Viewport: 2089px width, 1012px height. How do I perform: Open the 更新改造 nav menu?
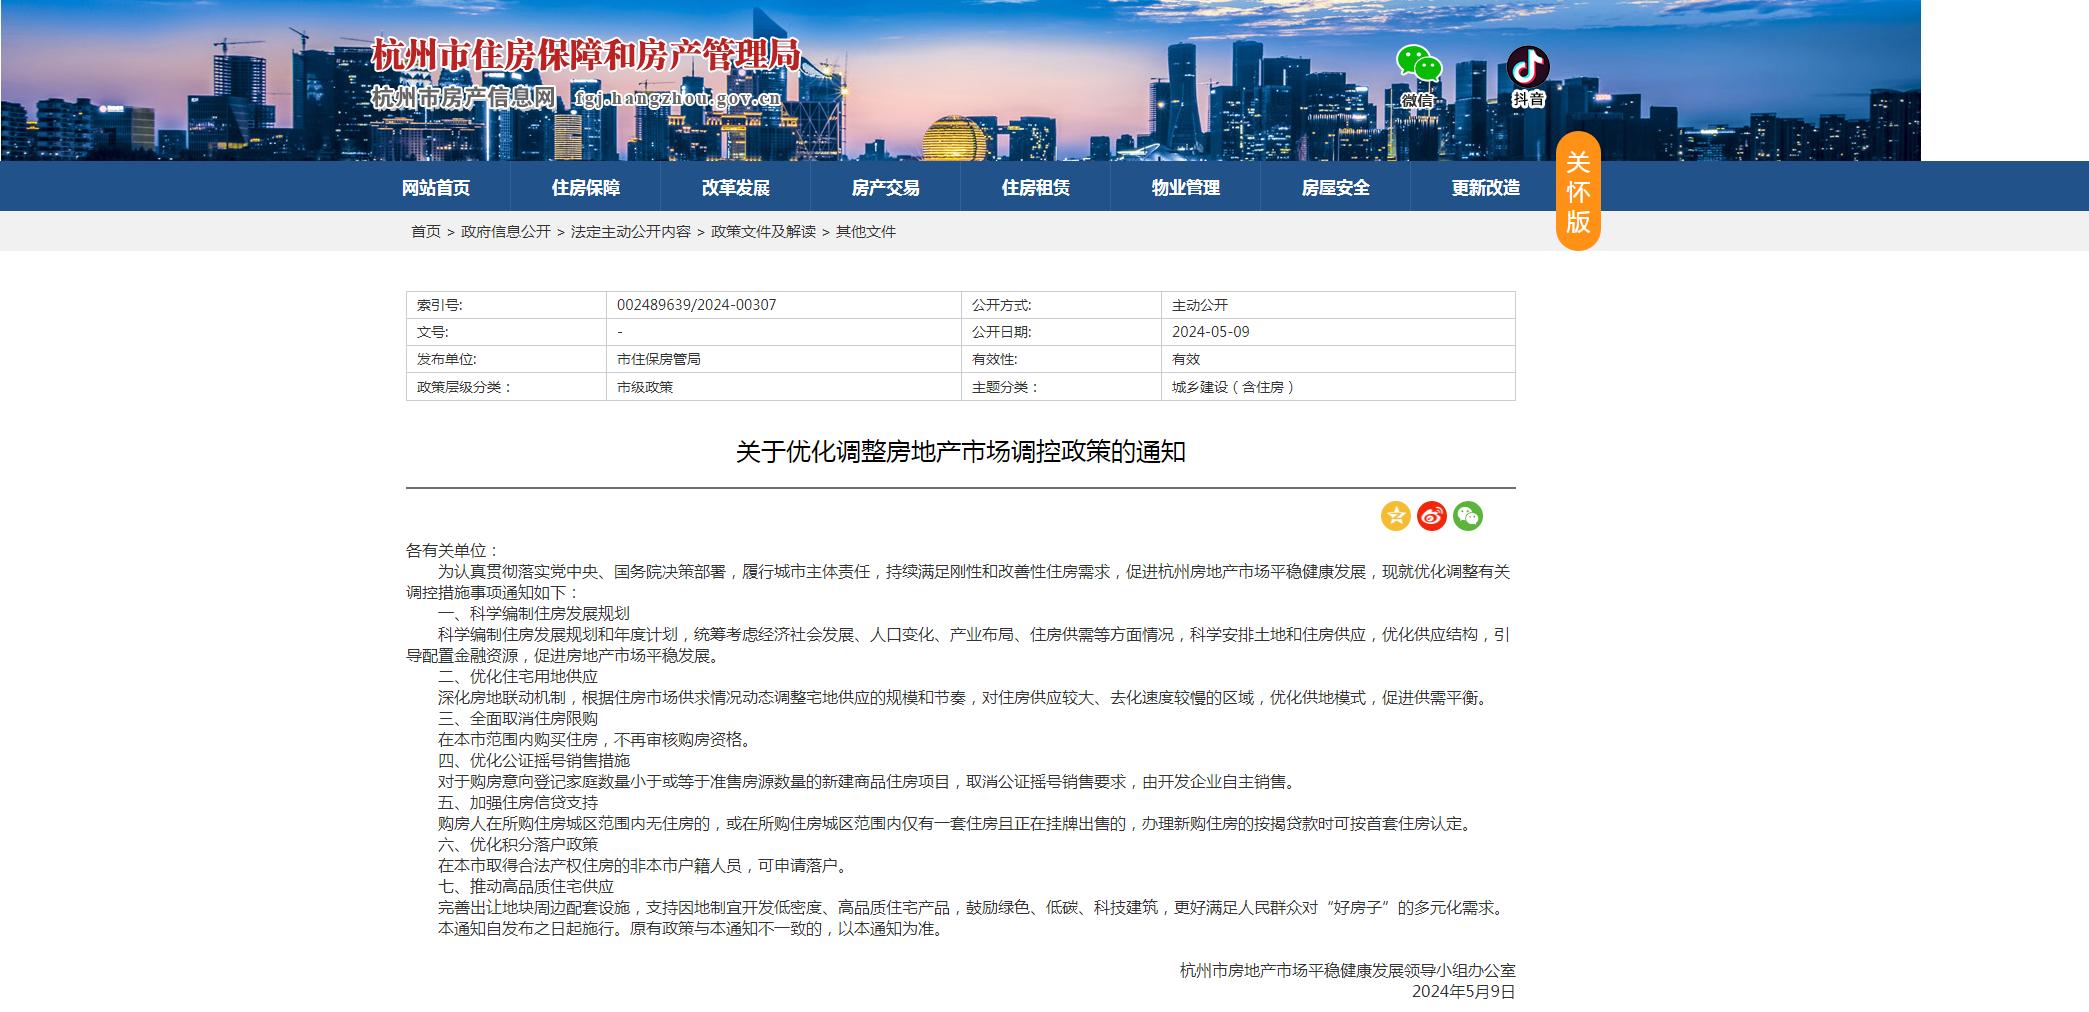coord(1486,187)
